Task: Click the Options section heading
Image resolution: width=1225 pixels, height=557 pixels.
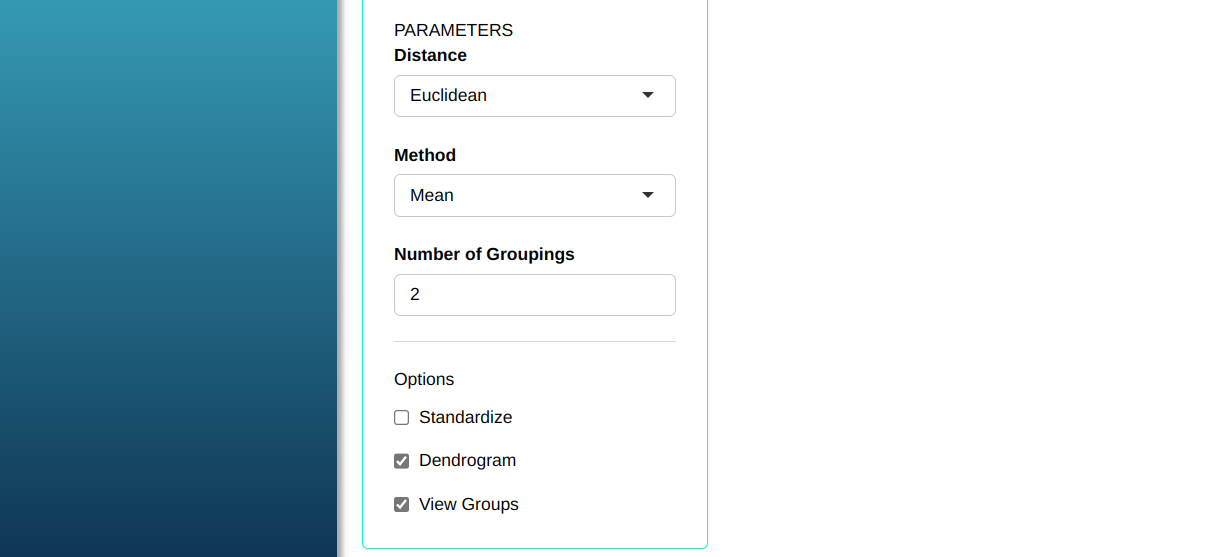Action: (424, 379)
